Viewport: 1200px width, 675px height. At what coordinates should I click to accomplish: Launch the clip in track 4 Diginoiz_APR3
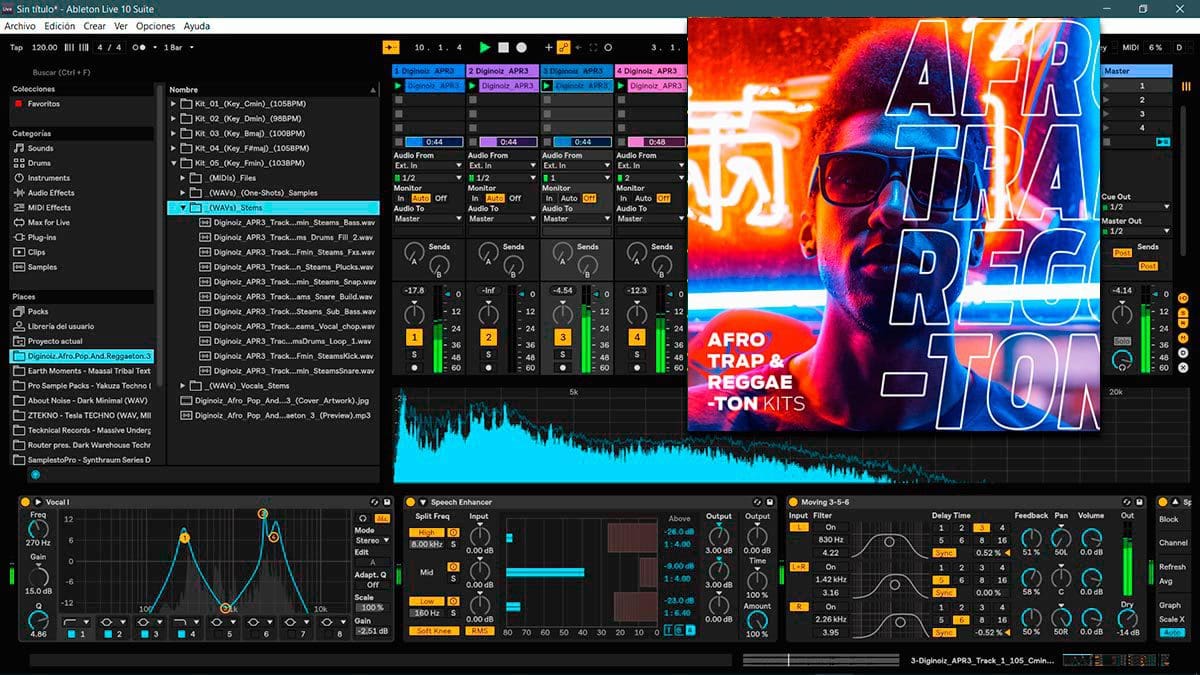pyautogui.click(x=621, y=86)
